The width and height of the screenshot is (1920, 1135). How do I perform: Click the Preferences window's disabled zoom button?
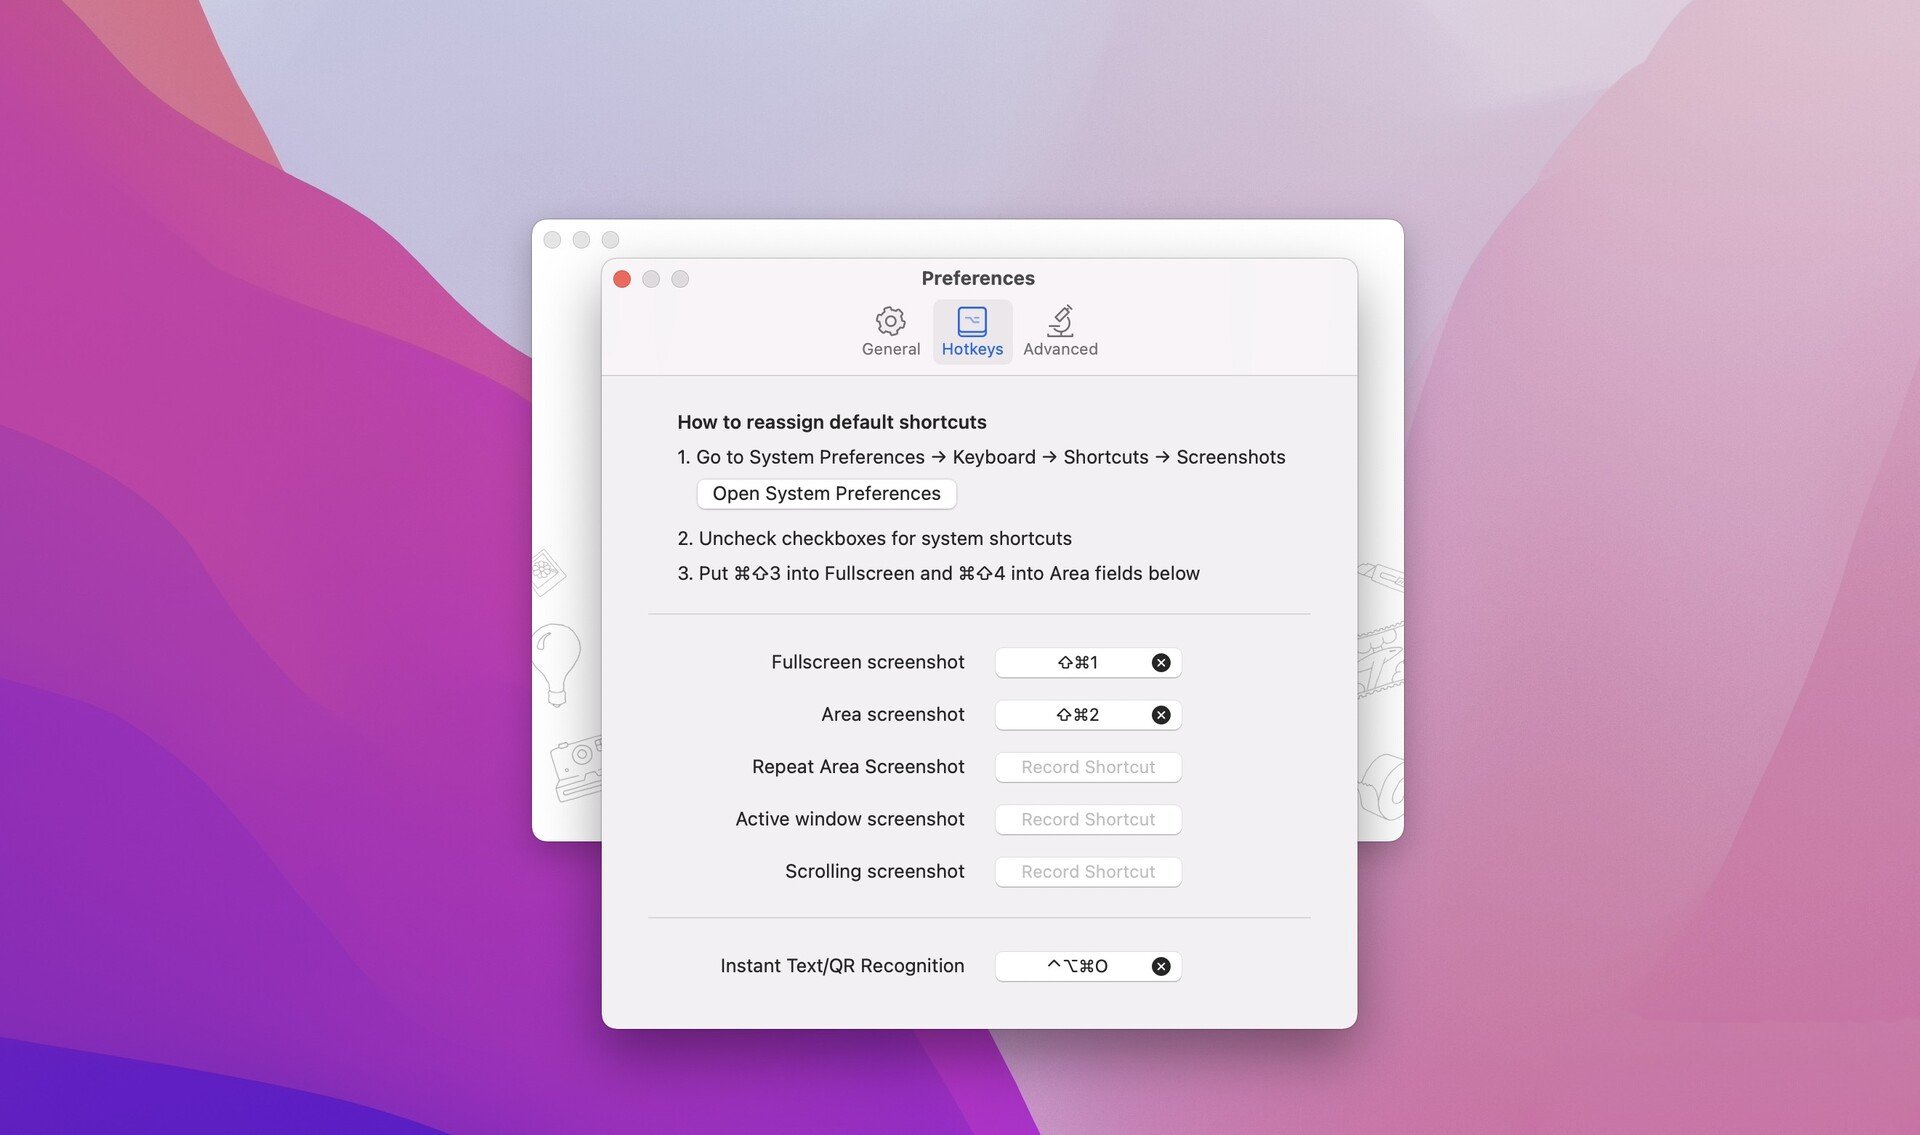[680, 279]
